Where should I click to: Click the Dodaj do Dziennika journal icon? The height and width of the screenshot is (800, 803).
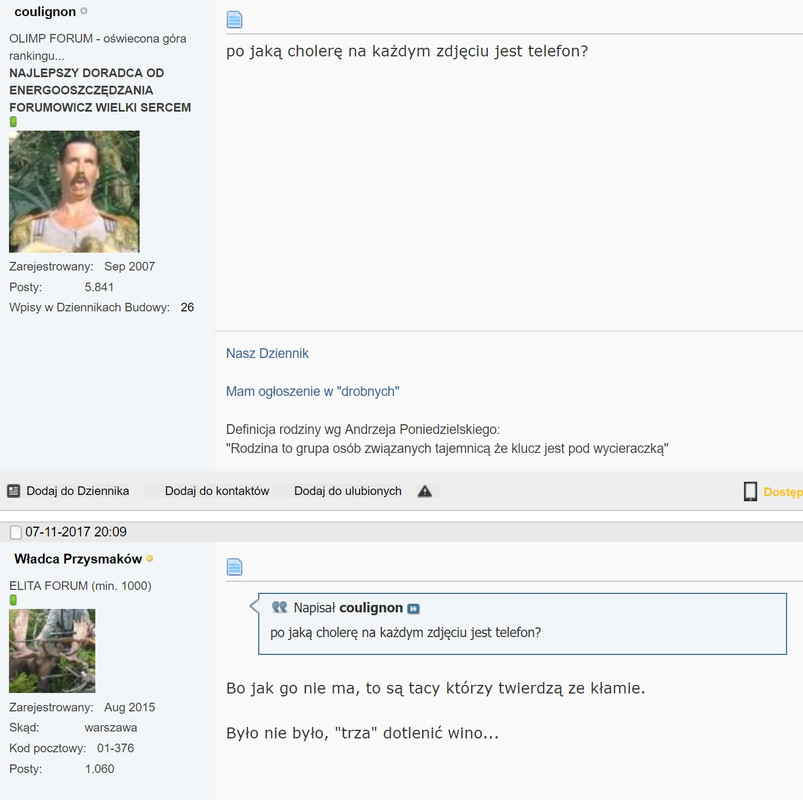[x=13, y=491]
